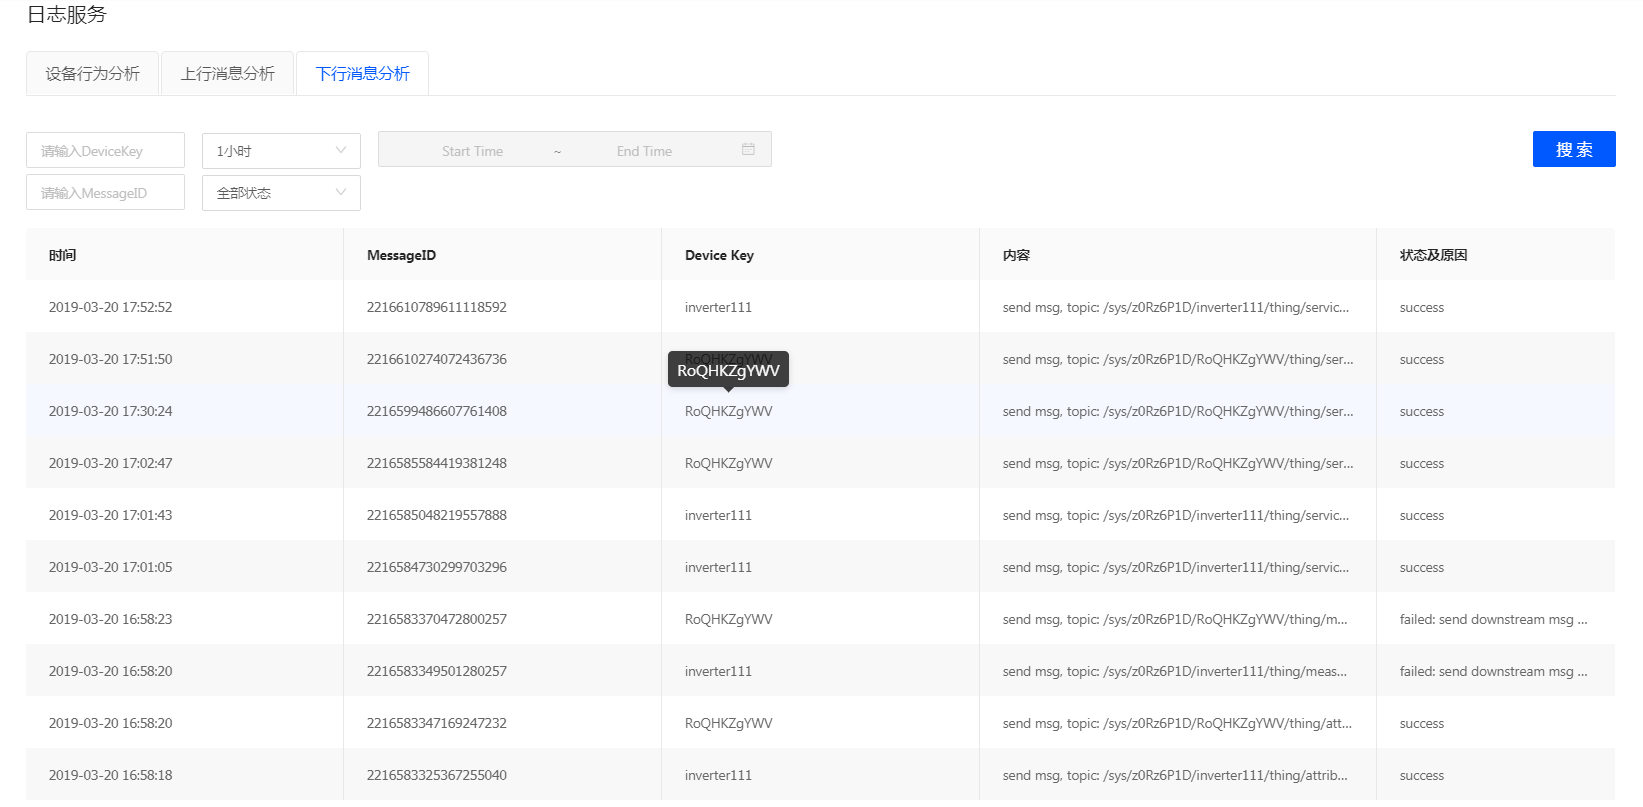Click the 日志服务 page title

coord(66,14)
